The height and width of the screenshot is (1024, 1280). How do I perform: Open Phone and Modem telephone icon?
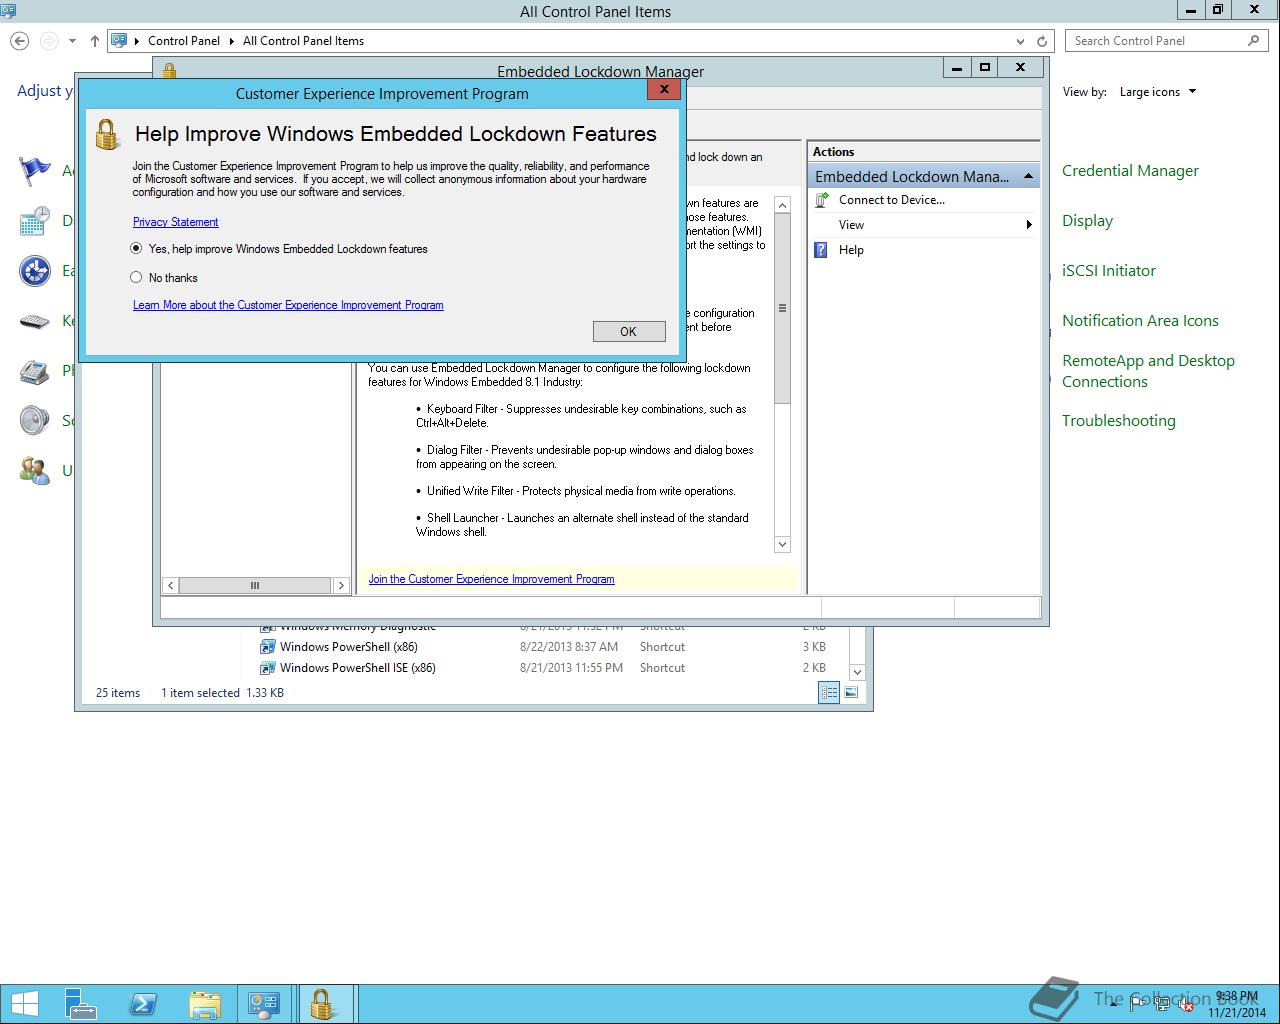click(35, 371)
